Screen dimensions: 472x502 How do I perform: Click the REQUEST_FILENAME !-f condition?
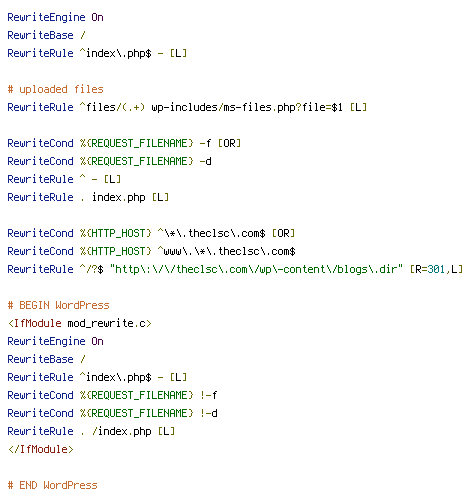click(112, 395)
